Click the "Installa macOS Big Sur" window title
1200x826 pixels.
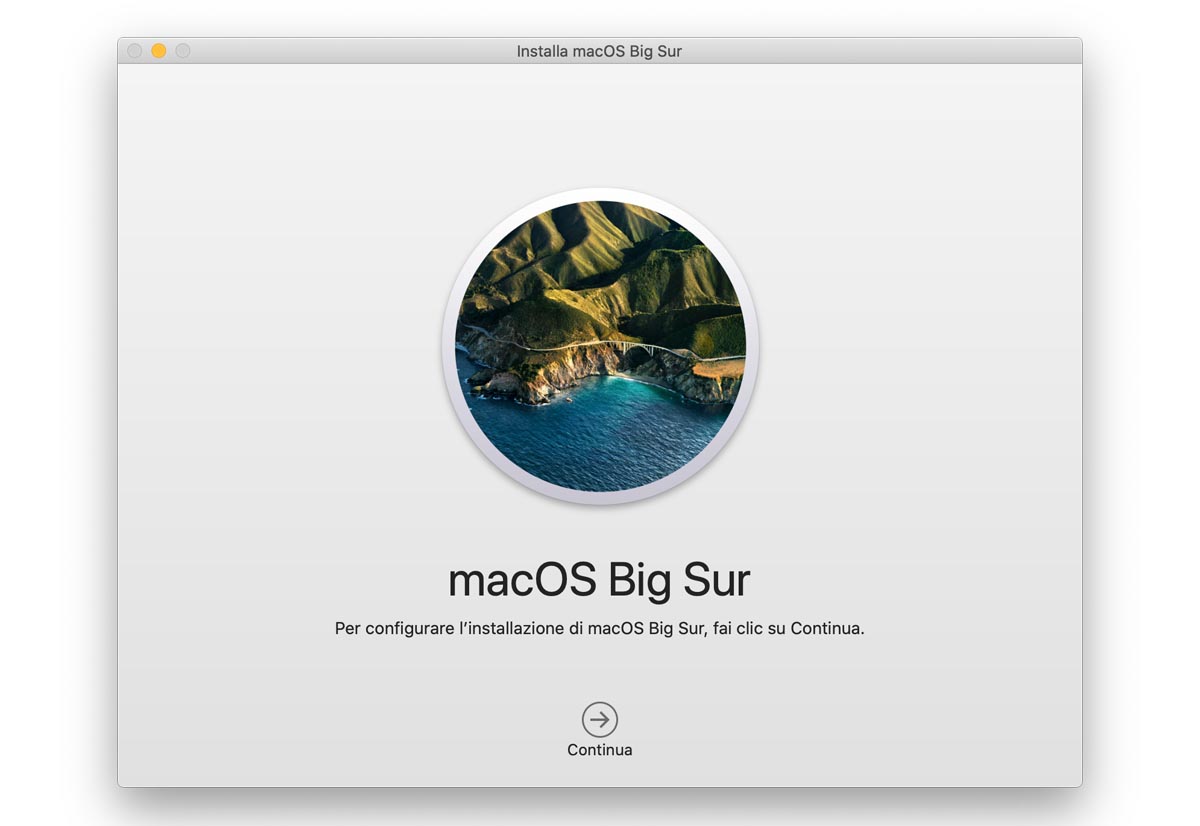(599, 51)
